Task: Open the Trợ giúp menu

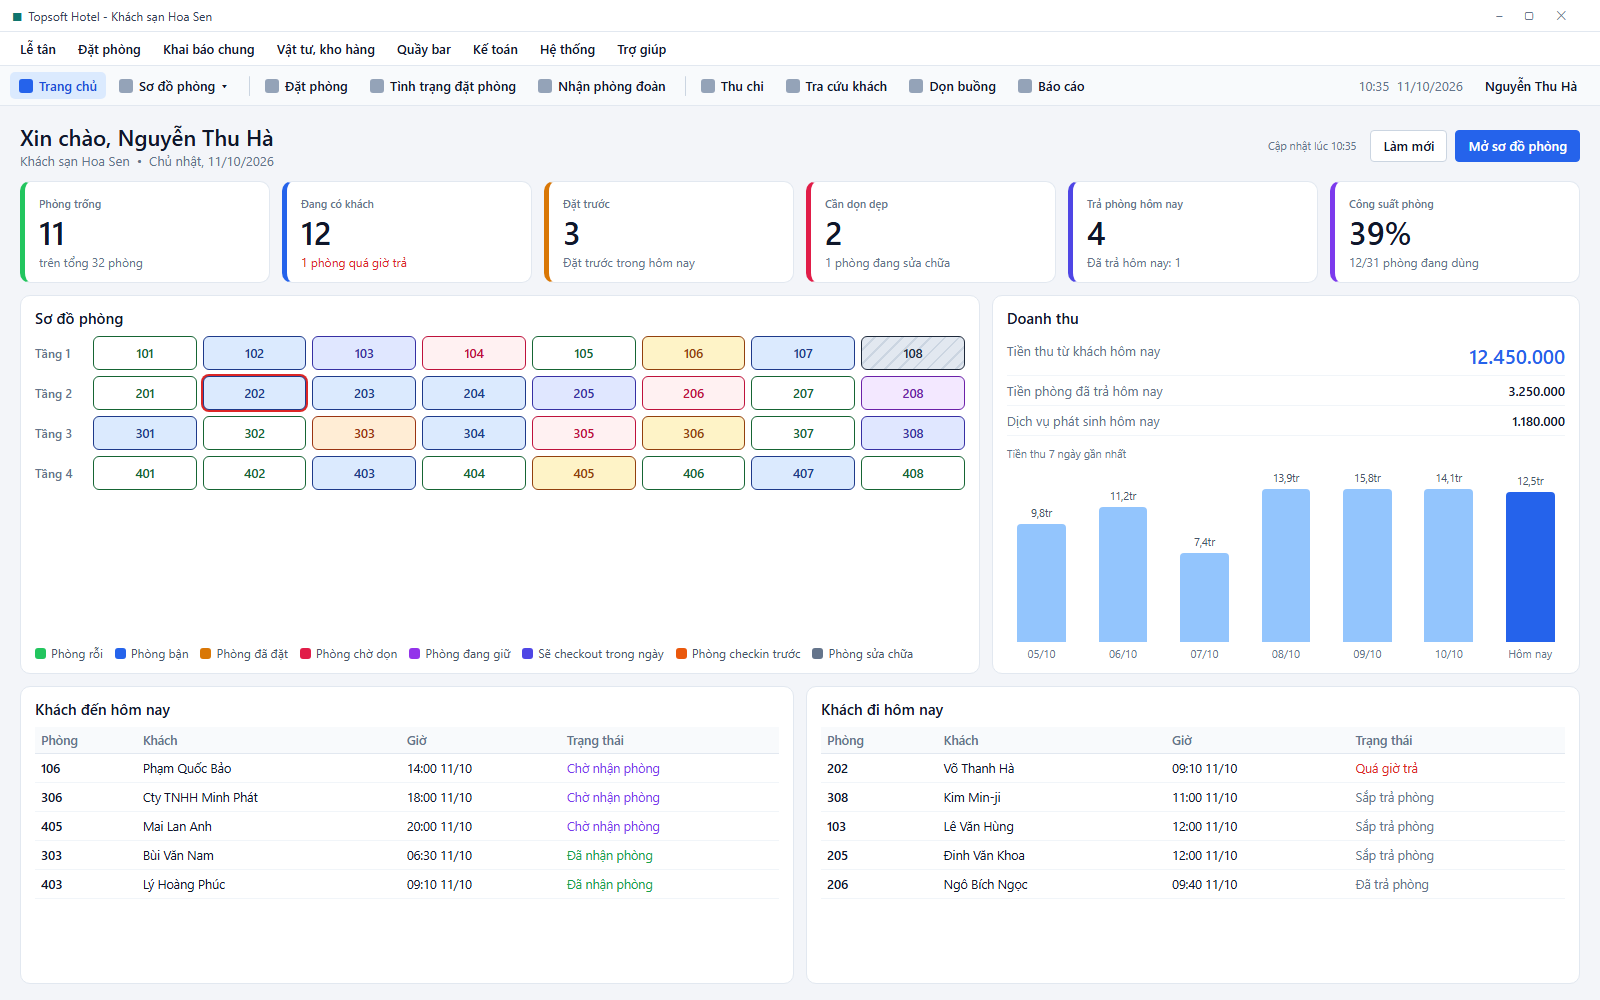Action: tap(642, 49)
